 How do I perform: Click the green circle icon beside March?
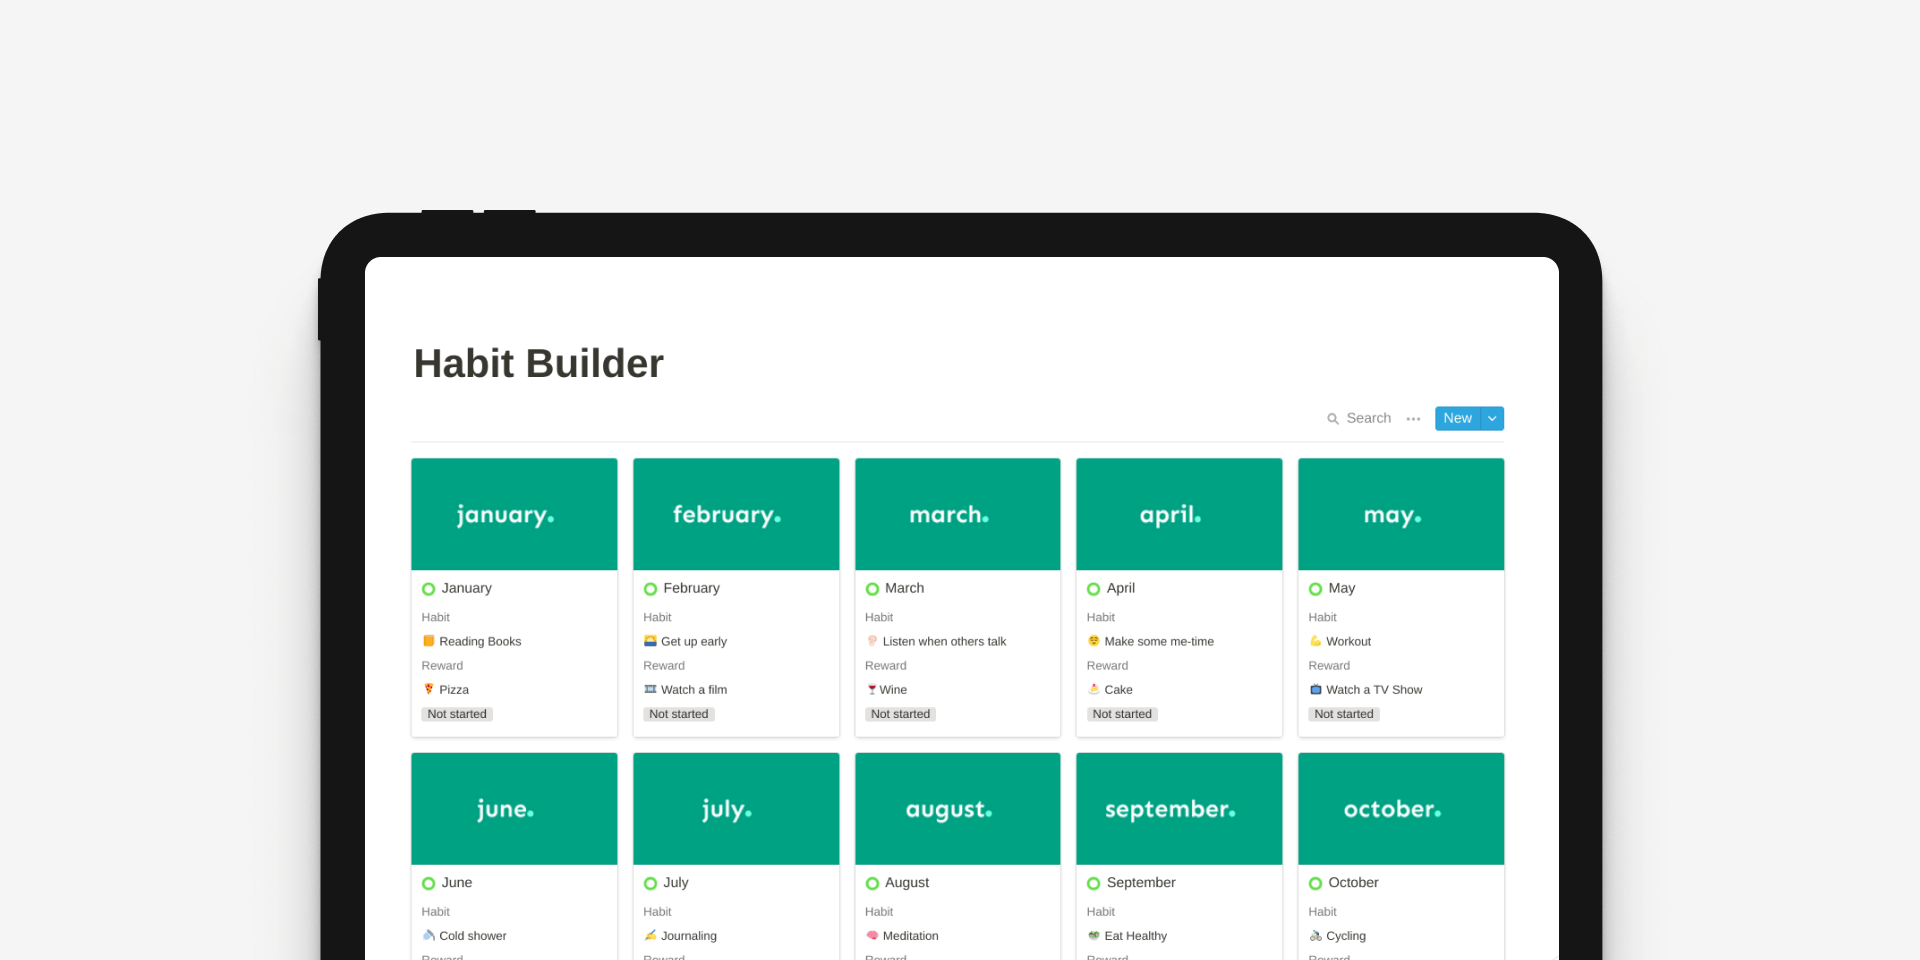[x=872, y=589]
